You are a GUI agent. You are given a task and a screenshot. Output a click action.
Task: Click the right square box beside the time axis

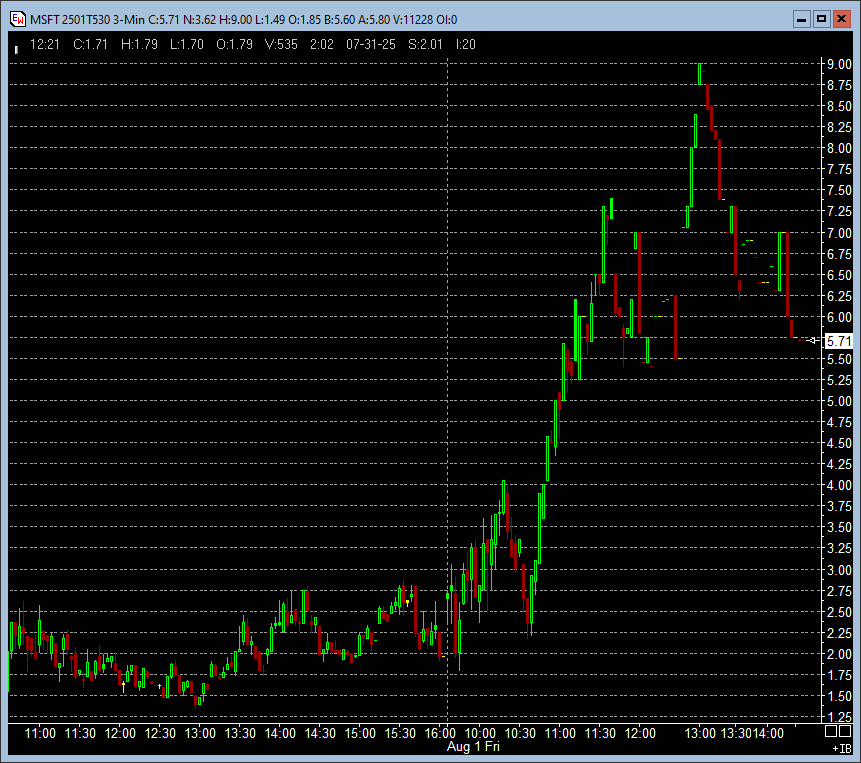click(x=845, y=731)
